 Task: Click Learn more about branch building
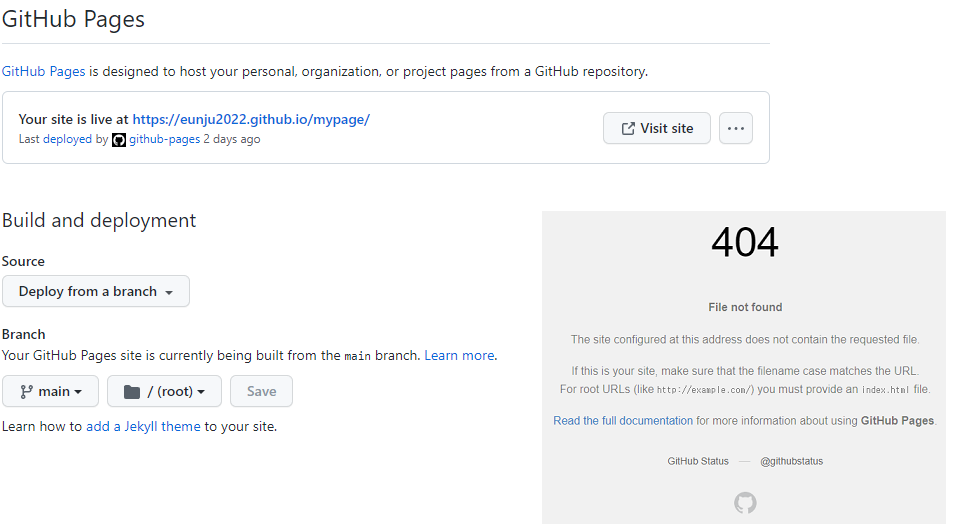point(459,355)
